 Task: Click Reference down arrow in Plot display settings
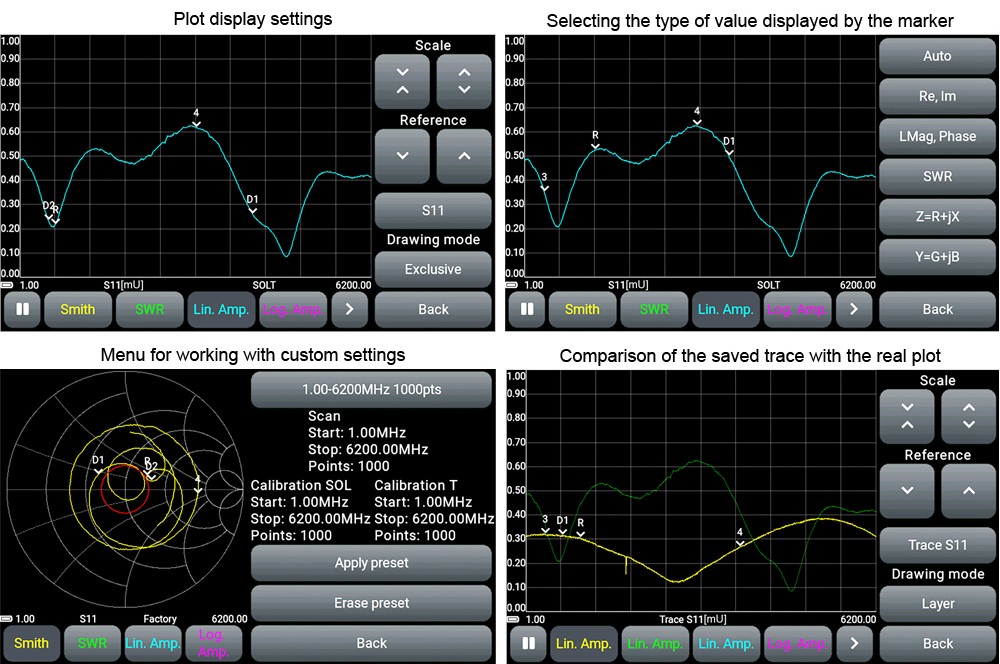pos(402,156)
